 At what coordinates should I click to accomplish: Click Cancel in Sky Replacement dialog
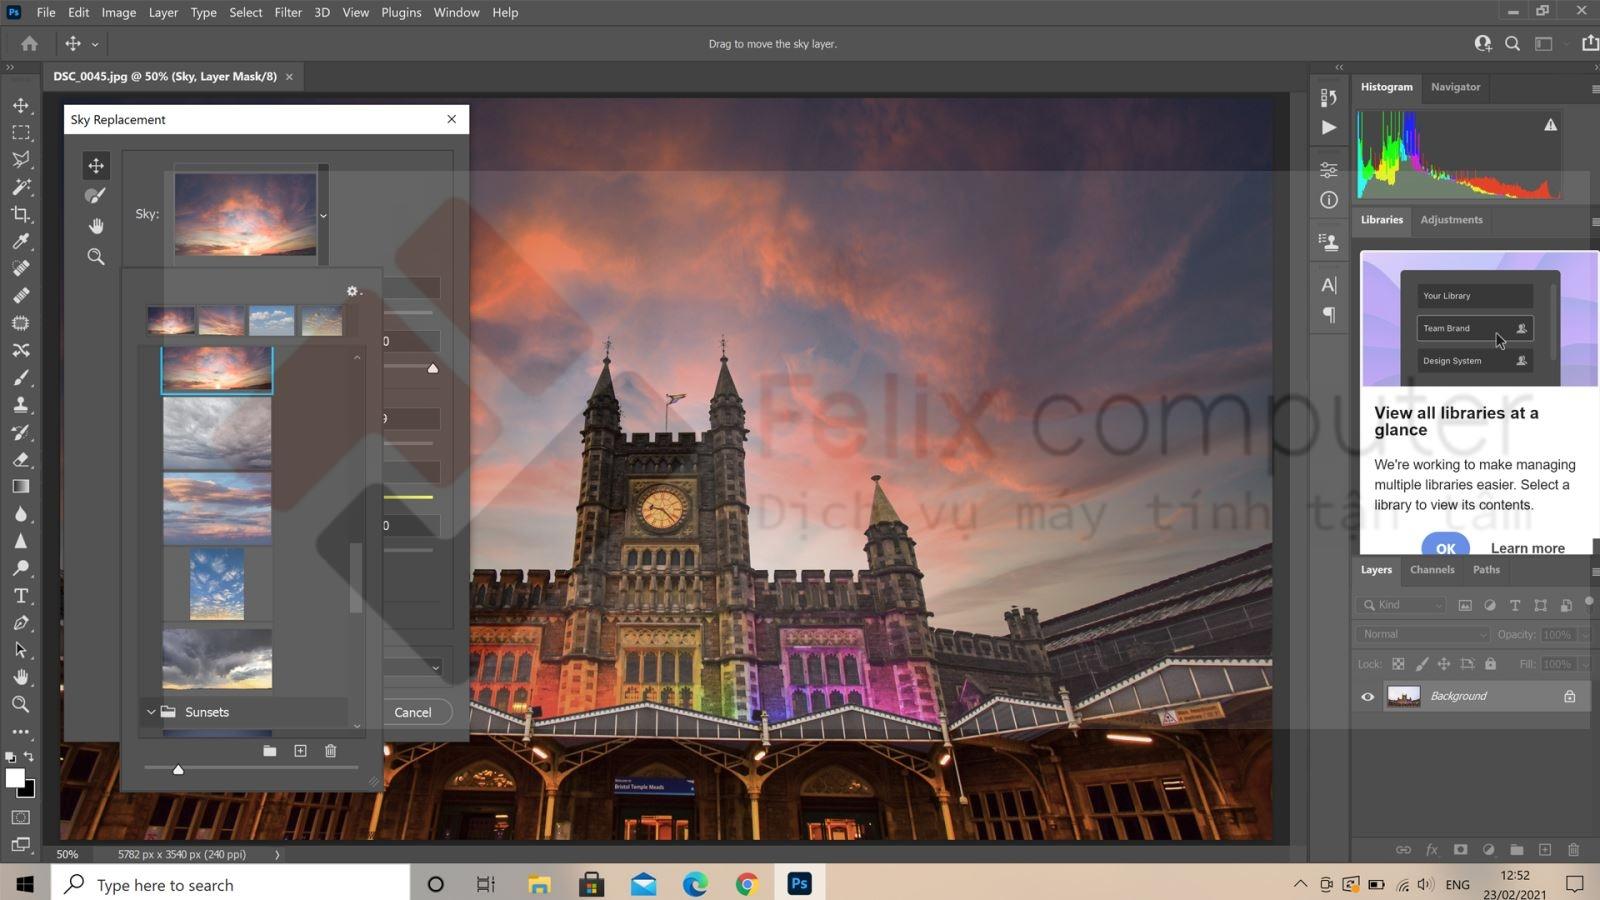pyautogui.click(x=412, y=712)
